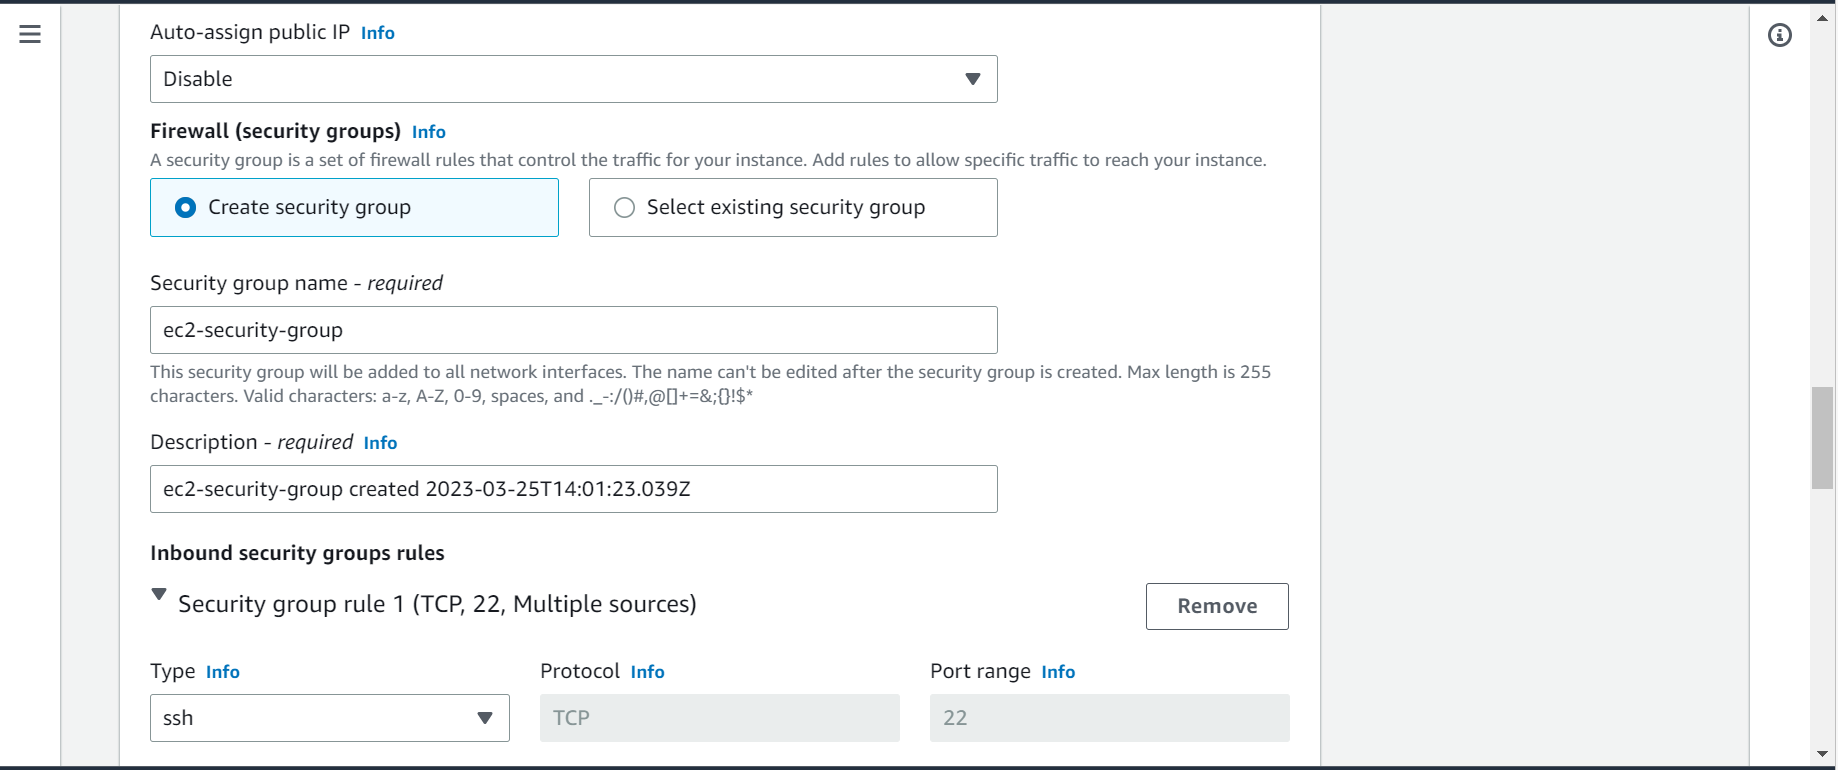This screenshot has width=1838, height=770.
Task: Click the Inbound security groups rules heading
Action: [297, 553]
